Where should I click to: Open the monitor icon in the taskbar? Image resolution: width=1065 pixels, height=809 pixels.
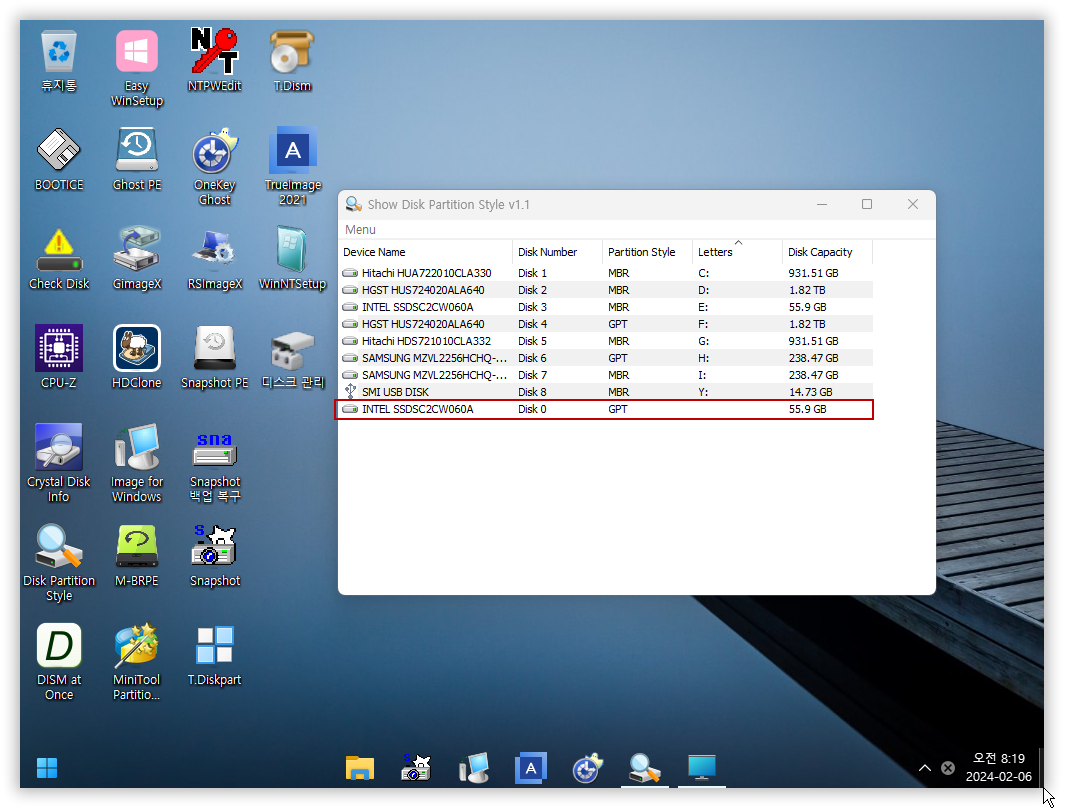(702, 768)
